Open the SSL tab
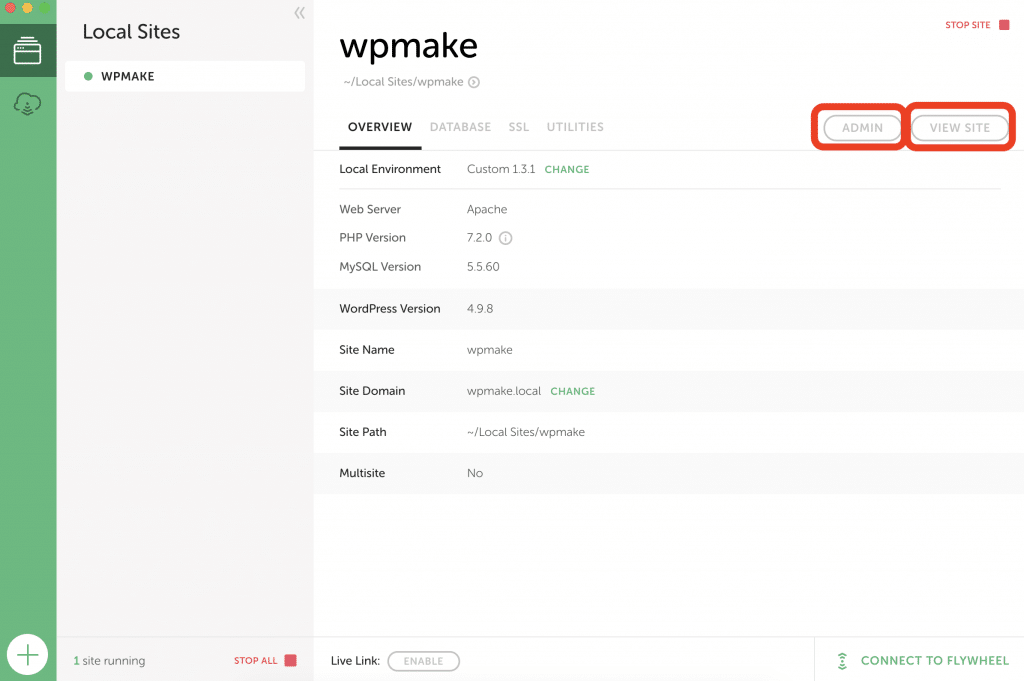The height and width of the screenshot is (681, 1024). point(519,127)
